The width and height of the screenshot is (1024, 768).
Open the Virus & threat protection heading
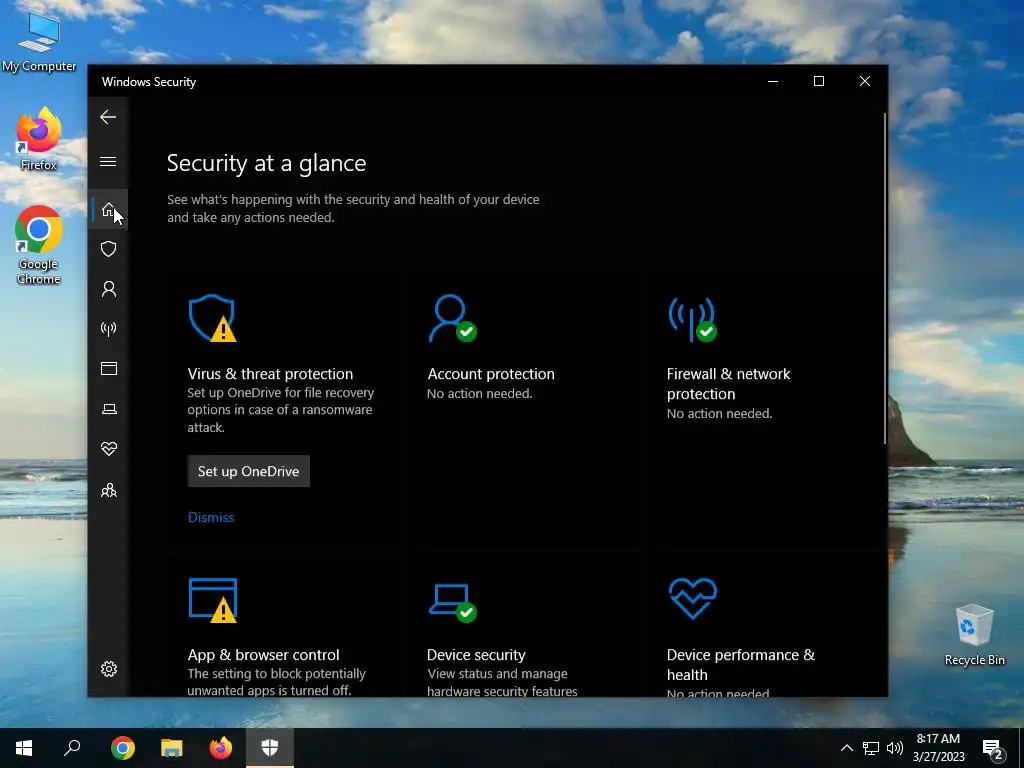point(270,374)
